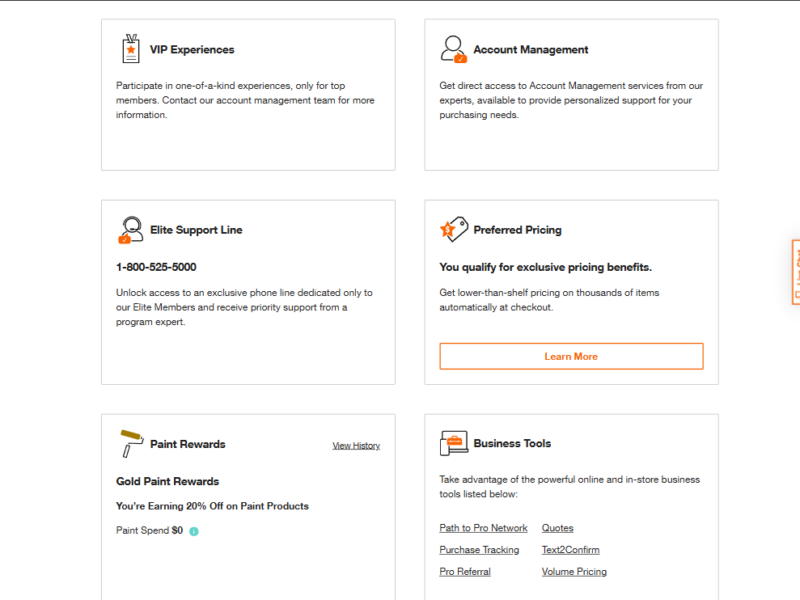The width and height of the screenshot is (800, 600).
Task: Open the Purchase Tracking link
Action: coord(479,550)
